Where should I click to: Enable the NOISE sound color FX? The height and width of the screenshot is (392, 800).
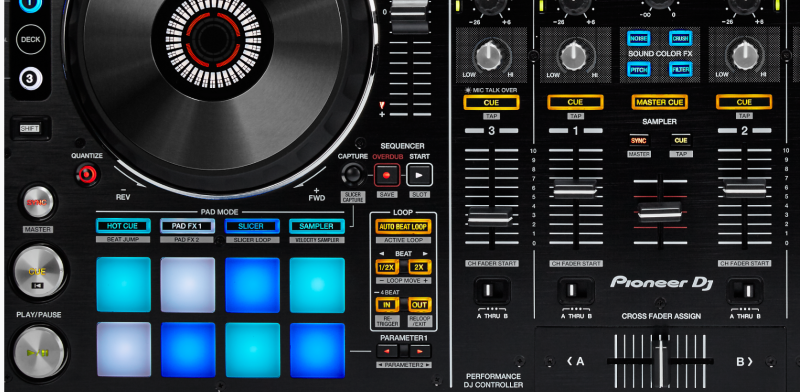click(x=638, y=39)
